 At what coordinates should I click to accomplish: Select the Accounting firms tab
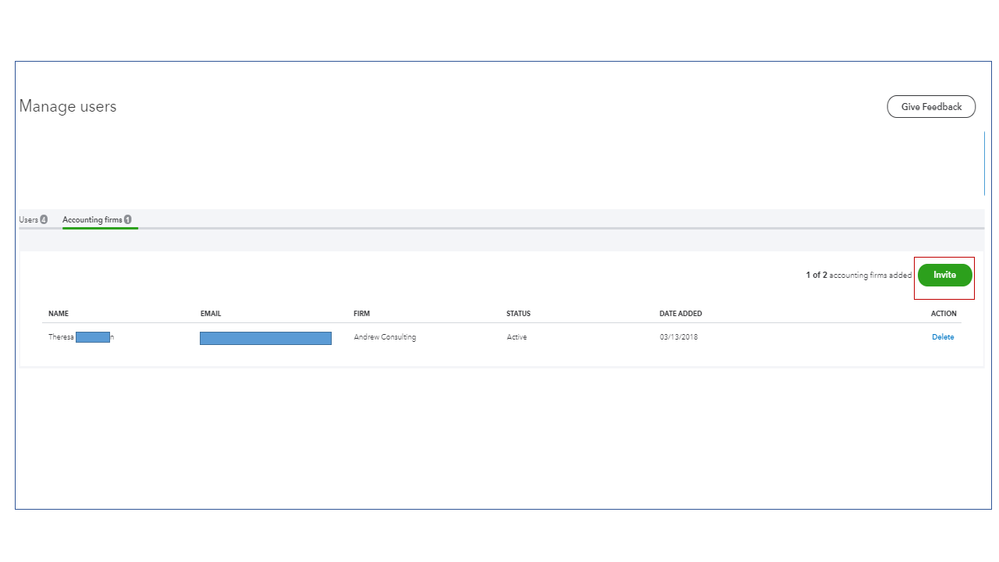coord(92,219)
